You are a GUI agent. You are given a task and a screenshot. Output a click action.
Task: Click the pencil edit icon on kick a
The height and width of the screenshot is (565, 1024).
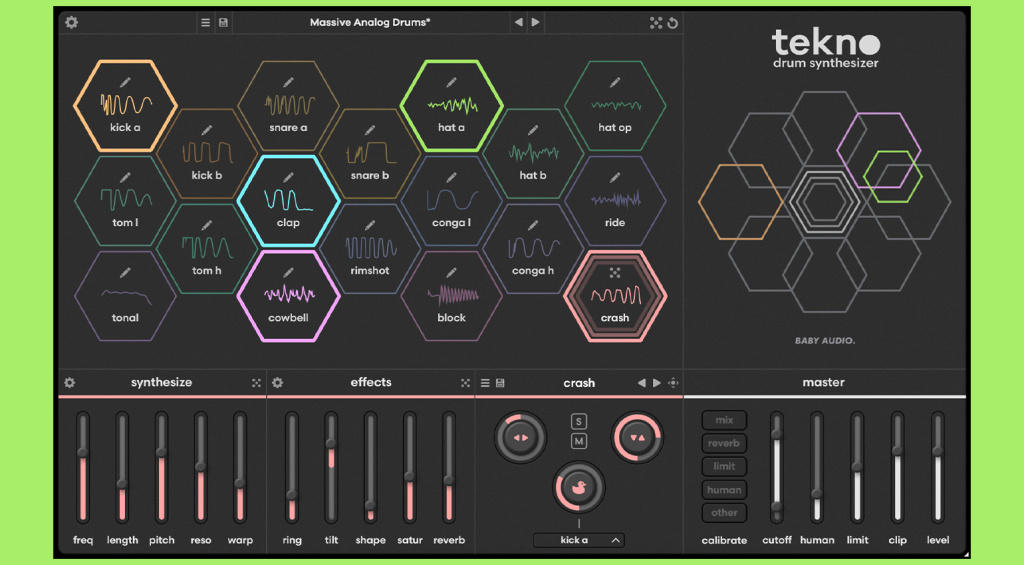[126, 81]
